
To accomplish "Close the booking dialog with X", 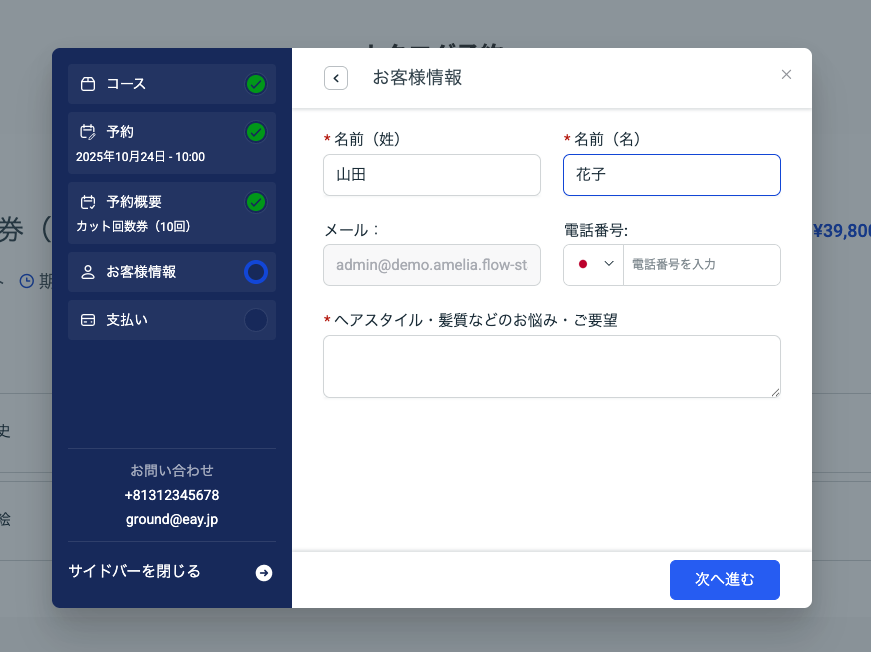I will coord(786,74).
